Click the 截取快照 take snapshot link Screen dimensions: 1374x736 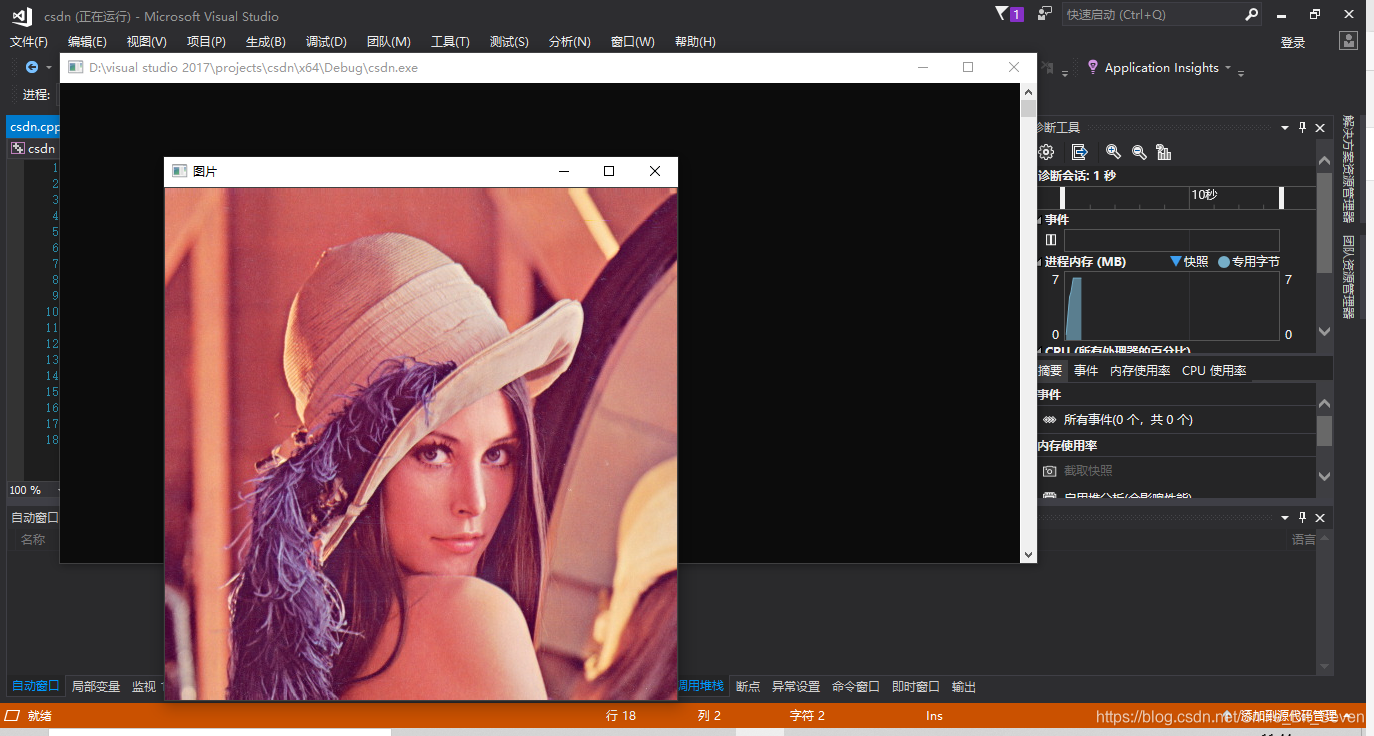pyautogui.click(x=1088, y=471)
